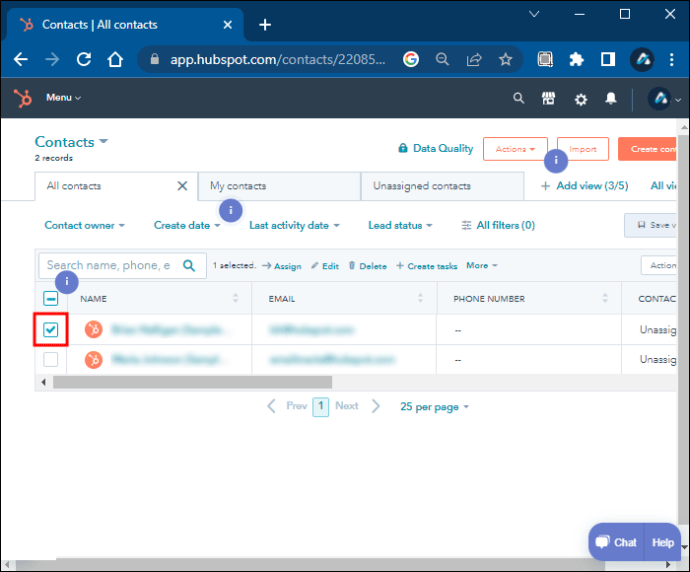Screen dimensions: 690x572
Task: Switch to the Unassigned contacts tab
Action: (x=421, y=186)
